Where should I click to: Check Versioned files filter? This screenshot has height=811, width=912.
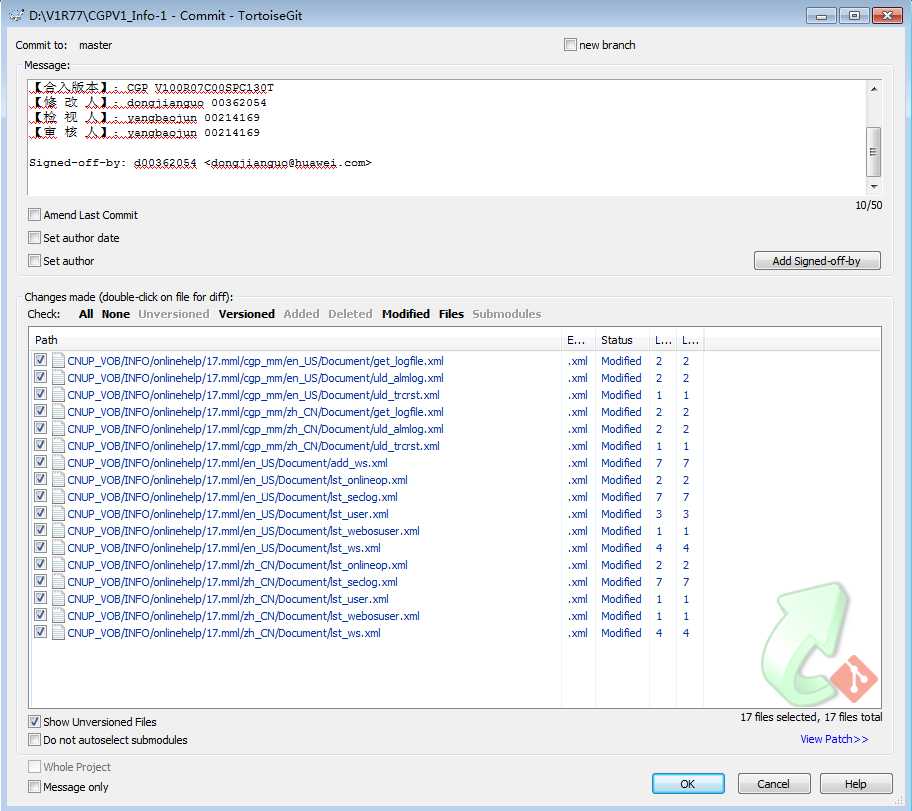[247, 314]
